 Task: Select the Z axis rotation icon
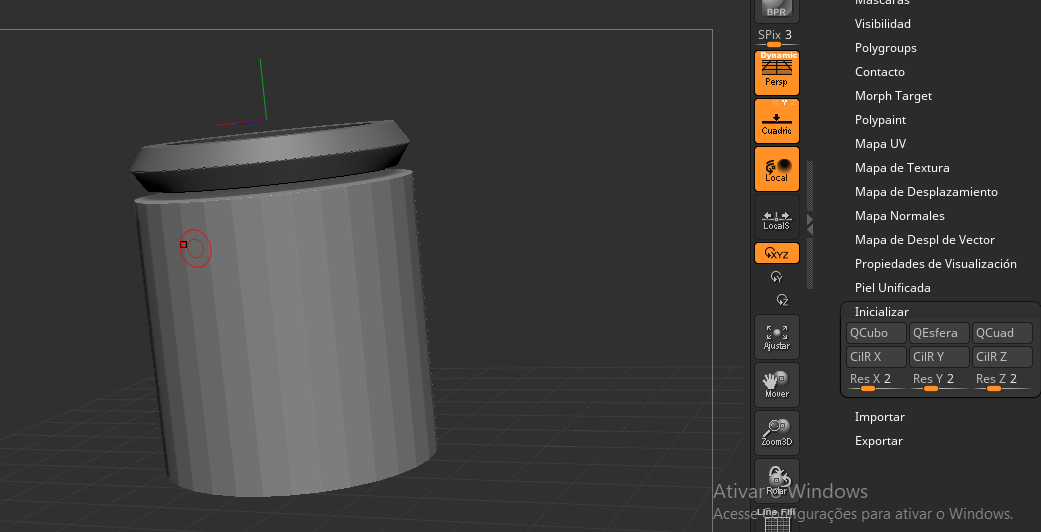coord(783,300)
